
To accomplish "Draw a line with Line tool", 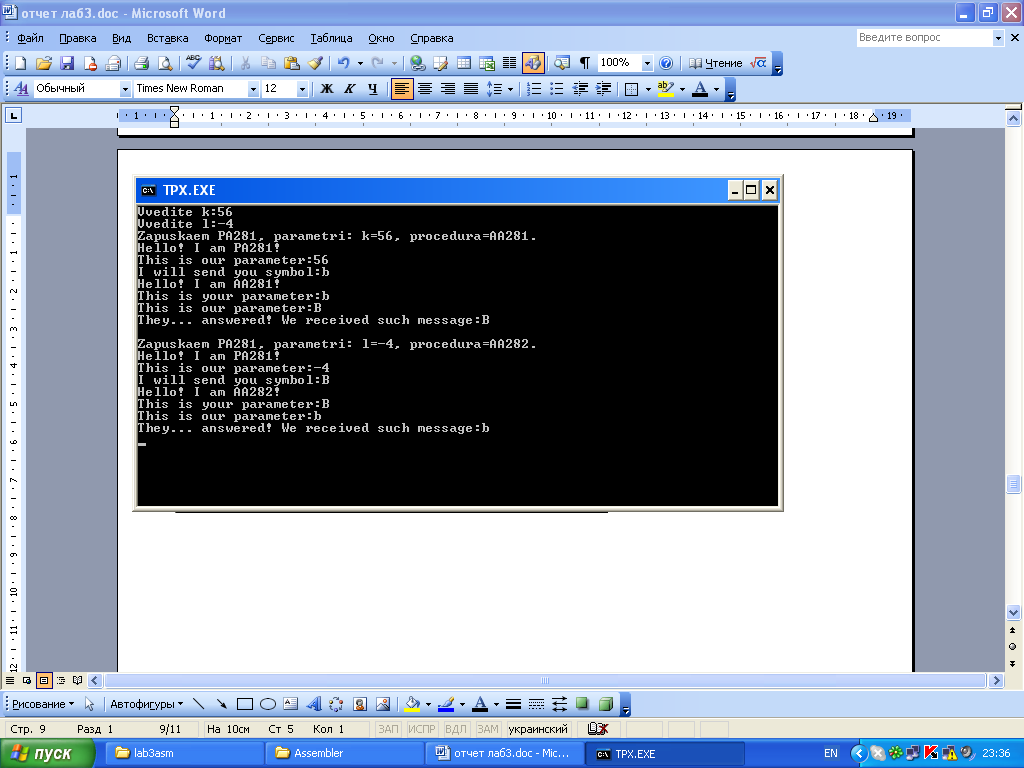I will 199,704.
